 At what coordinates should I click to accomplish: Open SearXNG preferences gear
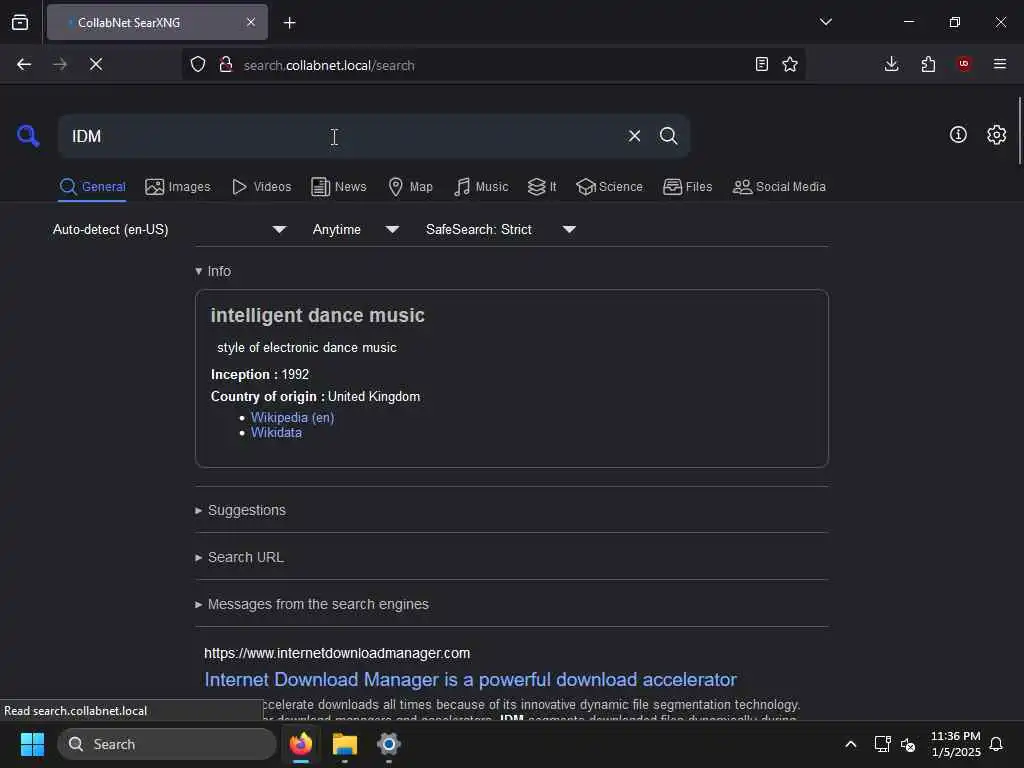[996, 135]
